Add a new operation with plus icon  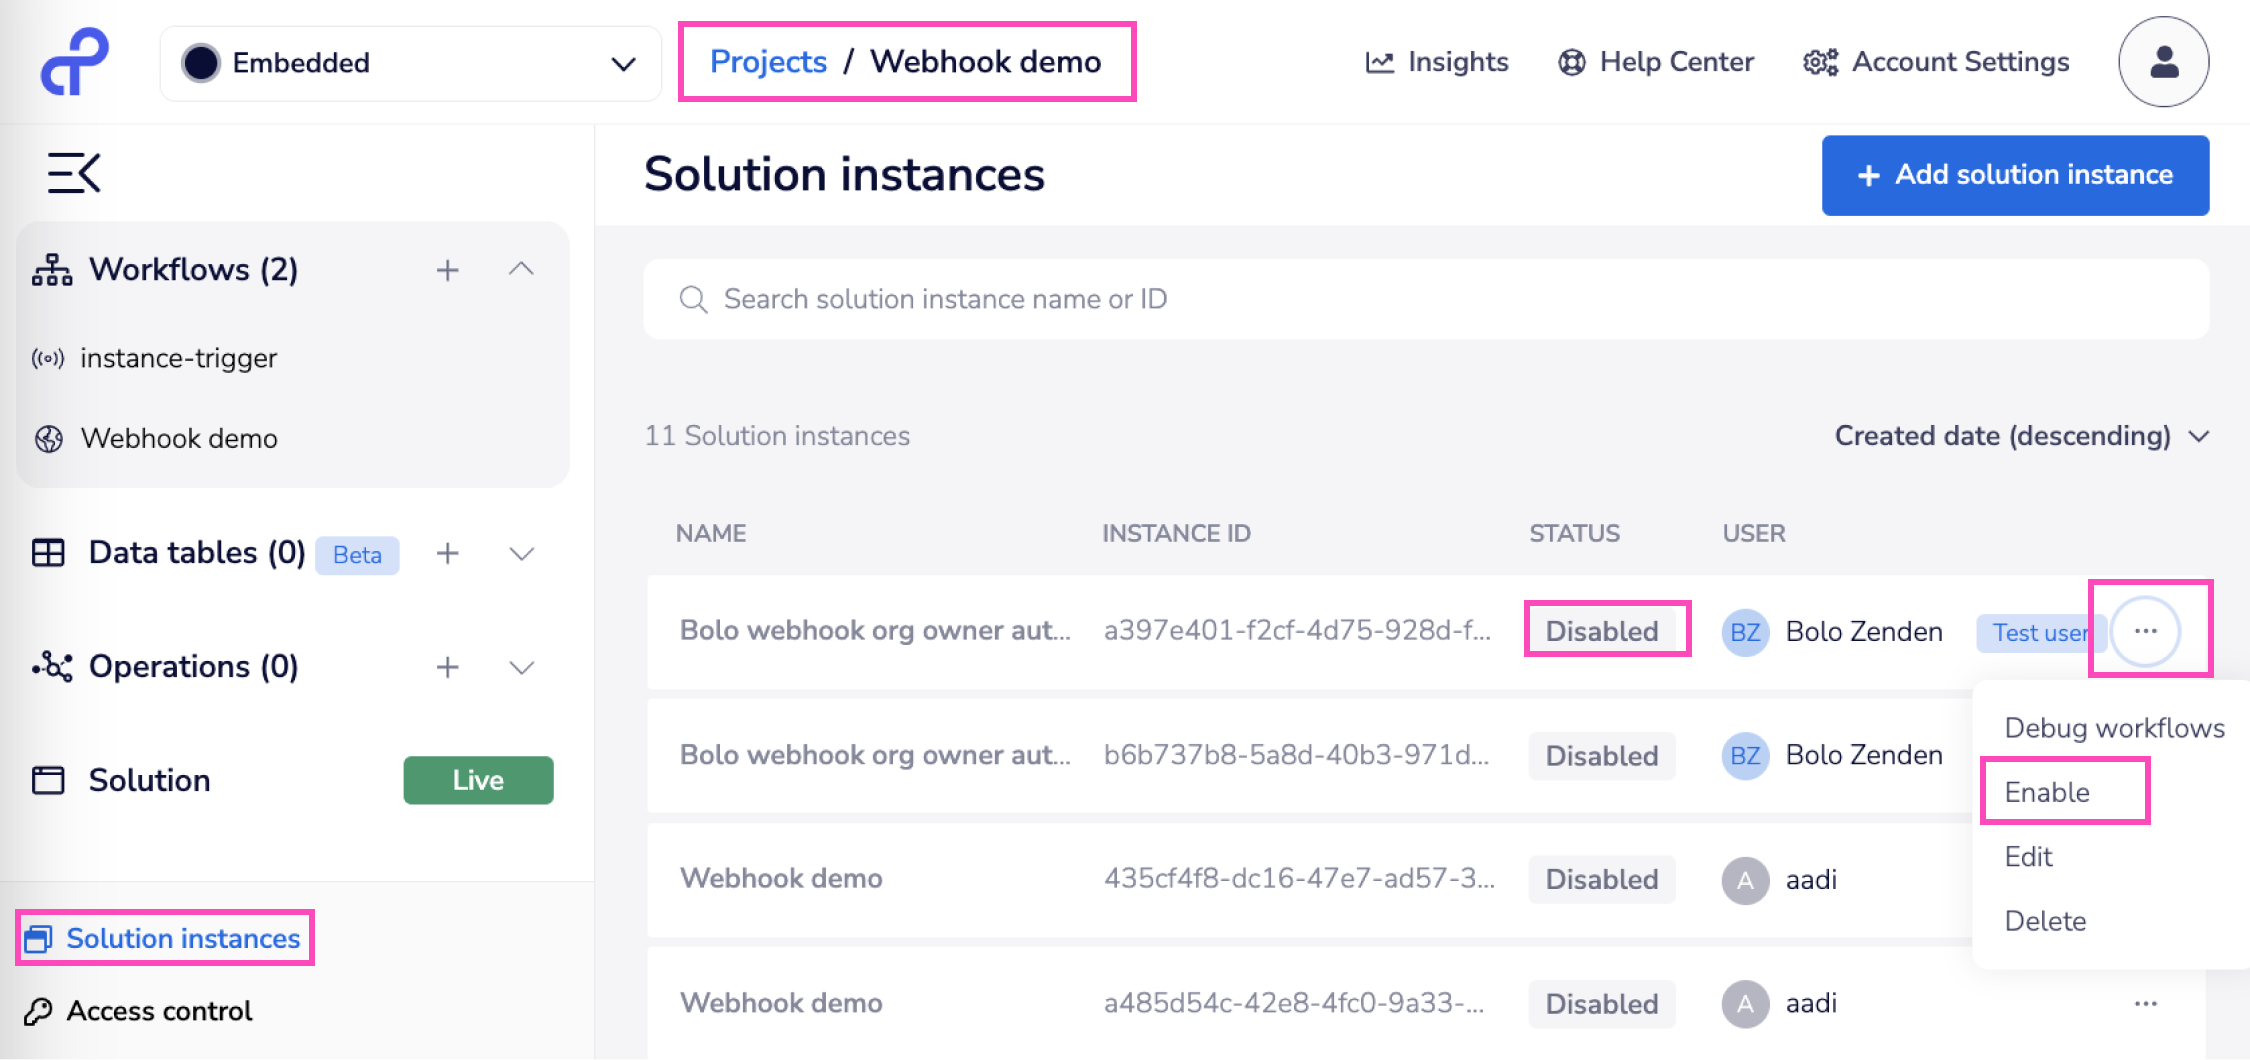(x=448, y=667)
